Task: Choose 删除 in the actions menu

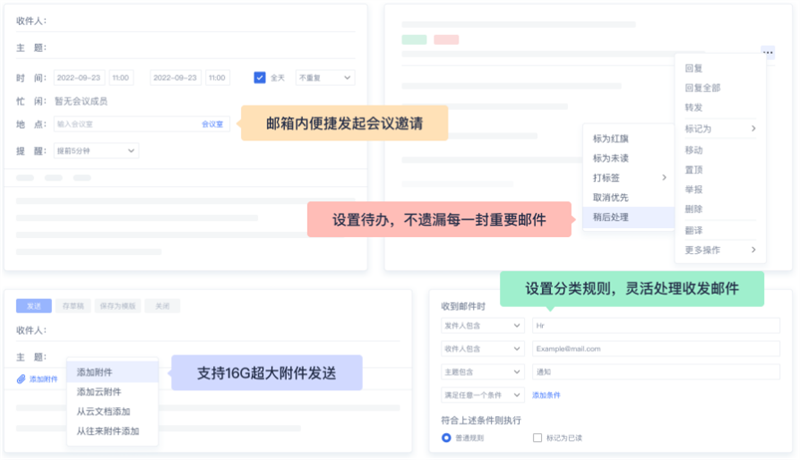Action: 693,209
